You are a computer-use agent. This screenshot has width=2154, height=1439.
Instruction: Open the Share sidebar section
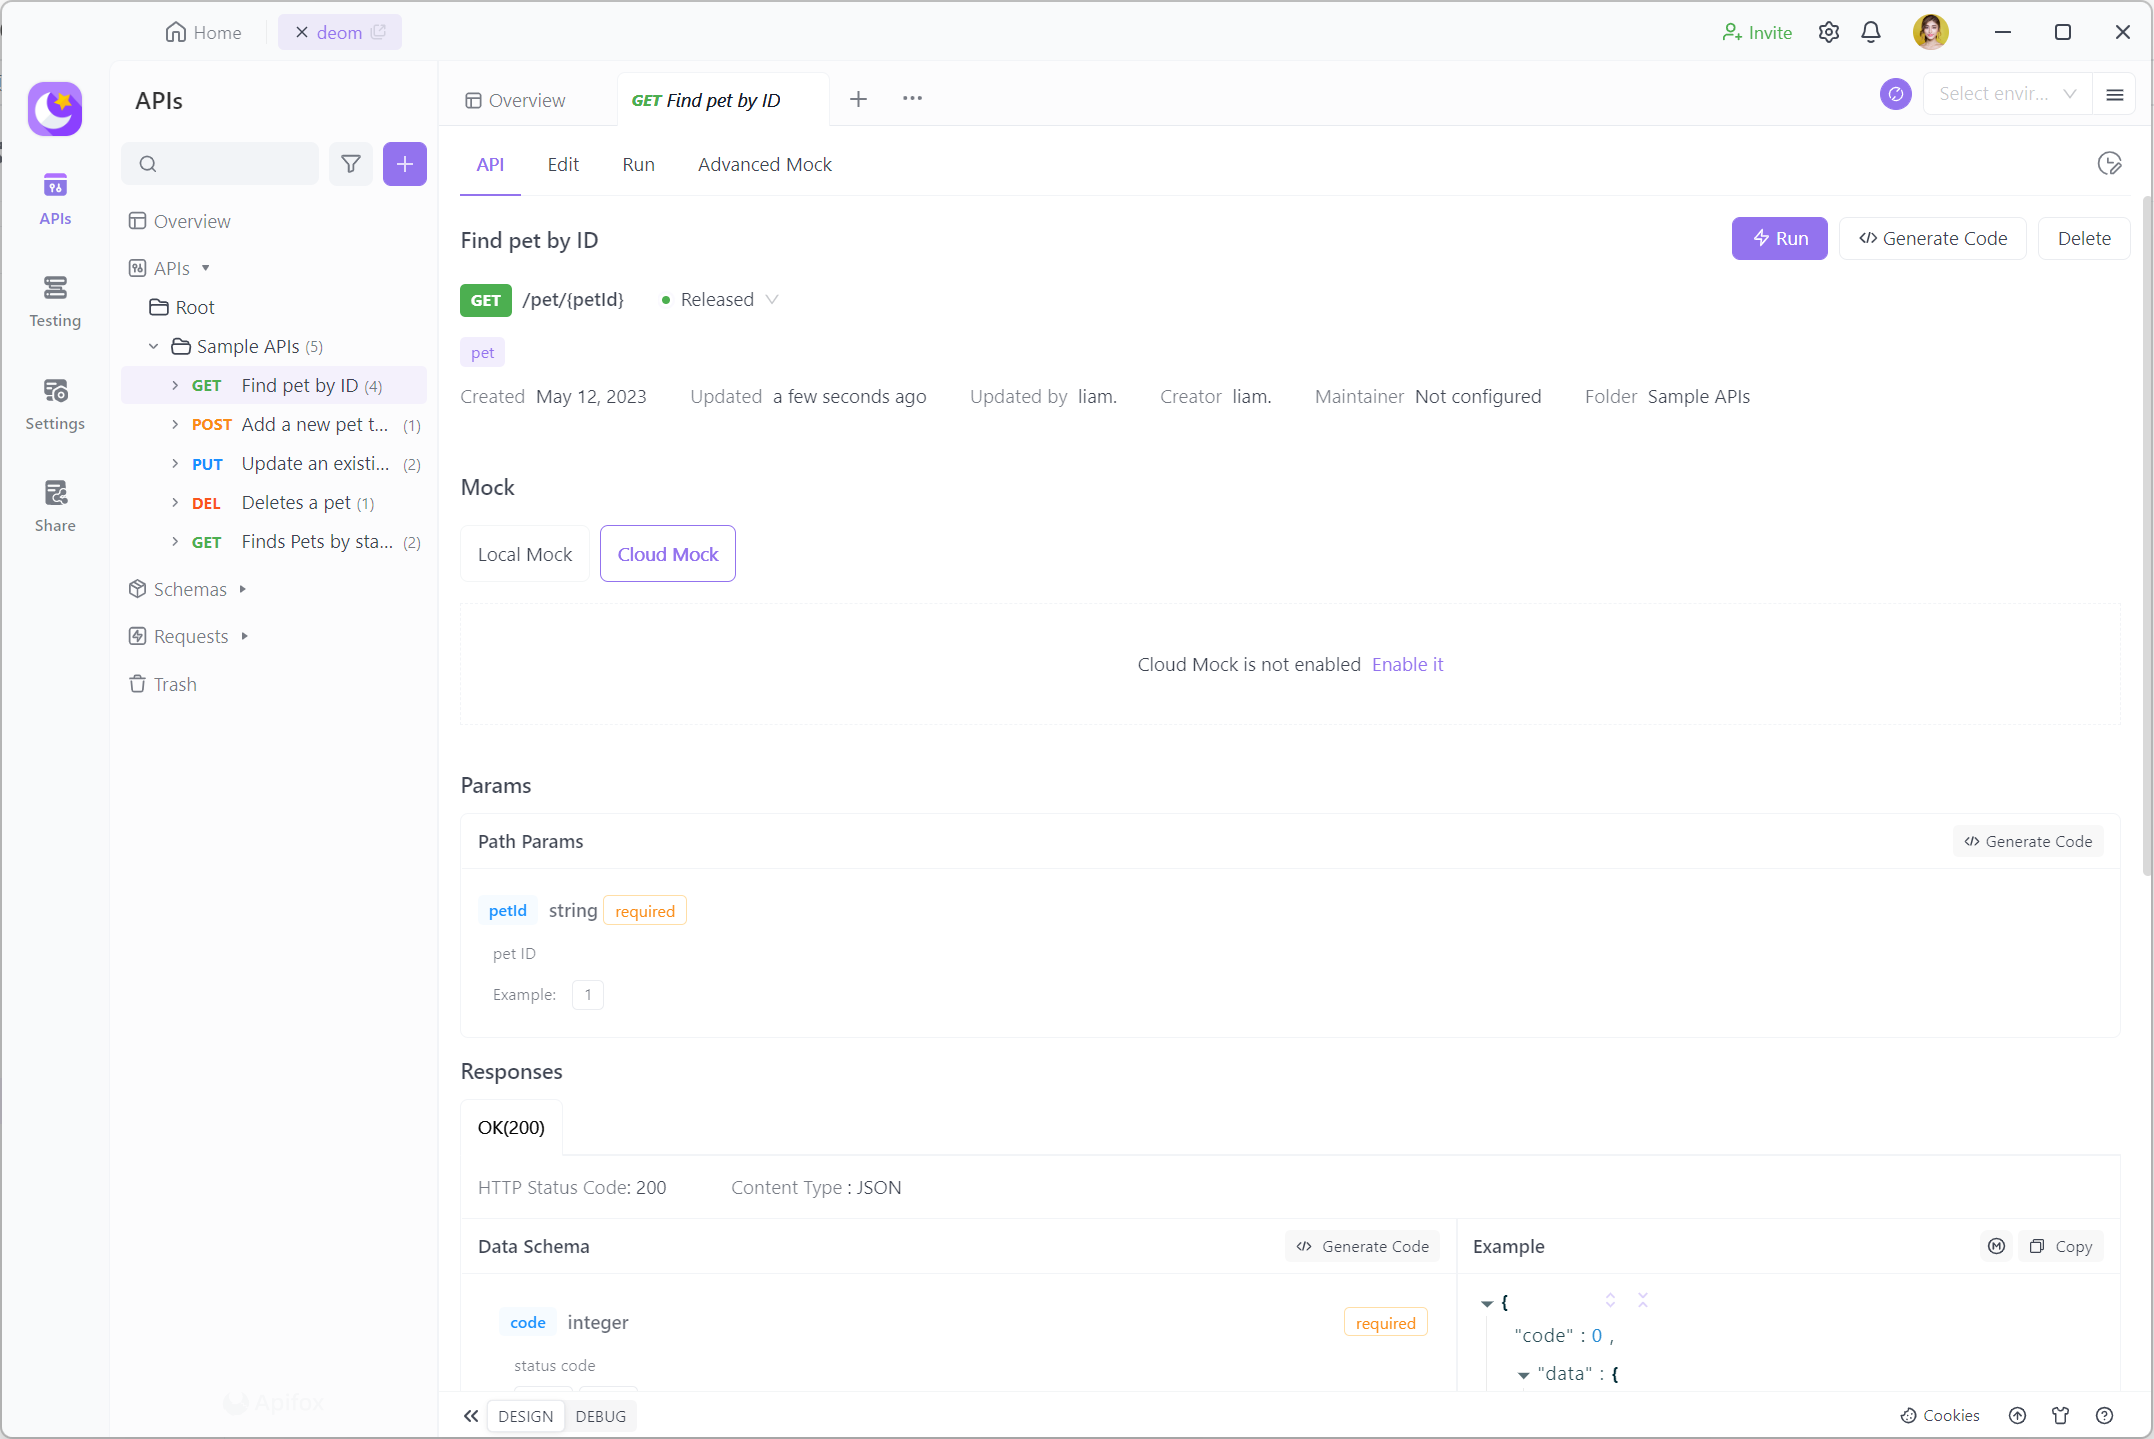point(55,506)
